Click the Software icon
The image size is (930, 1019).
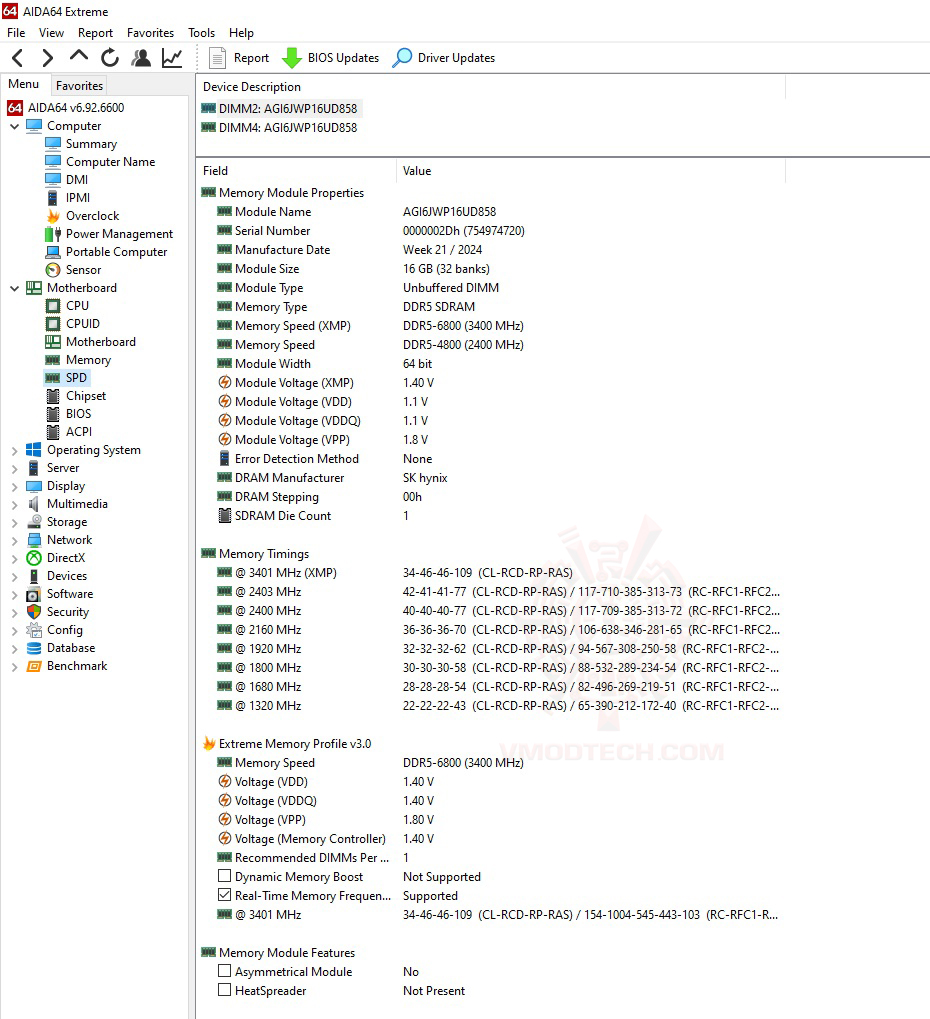34,594
